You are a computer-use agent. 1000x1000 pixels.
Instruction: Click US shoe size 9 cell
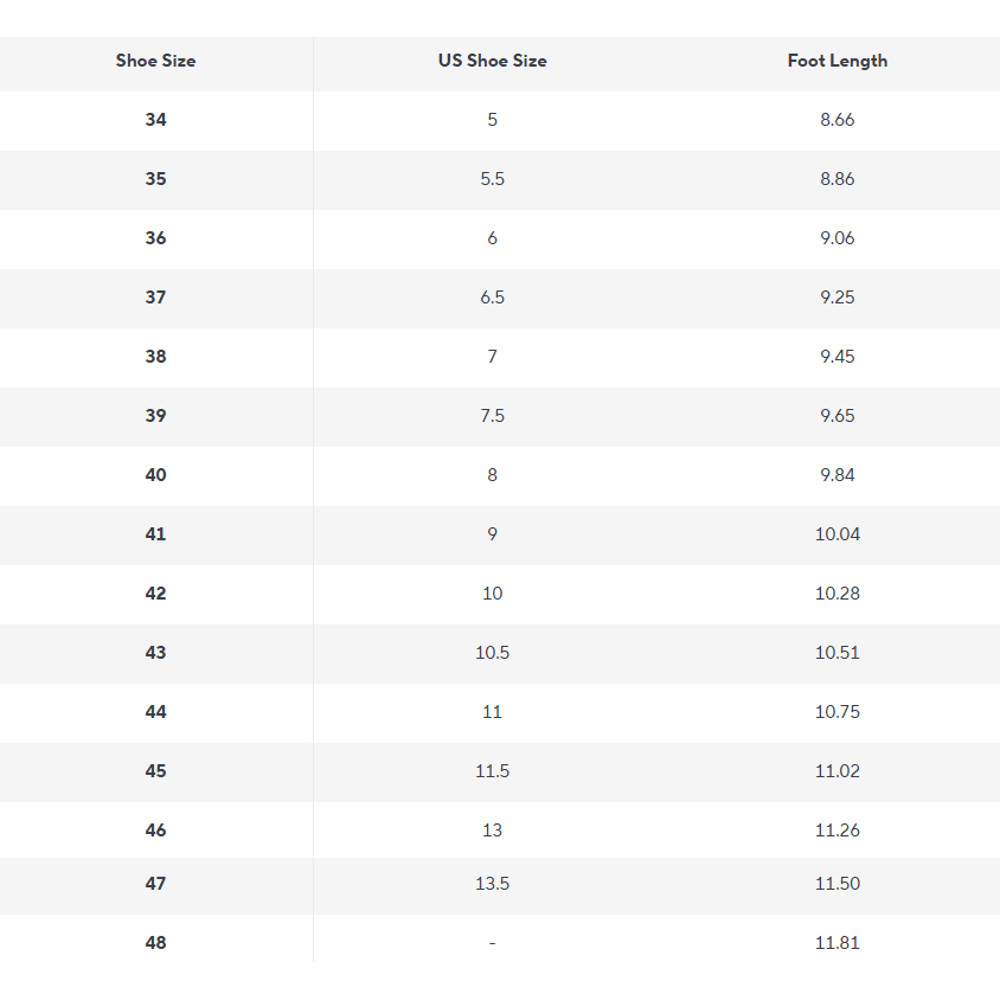tap(492, 534)
